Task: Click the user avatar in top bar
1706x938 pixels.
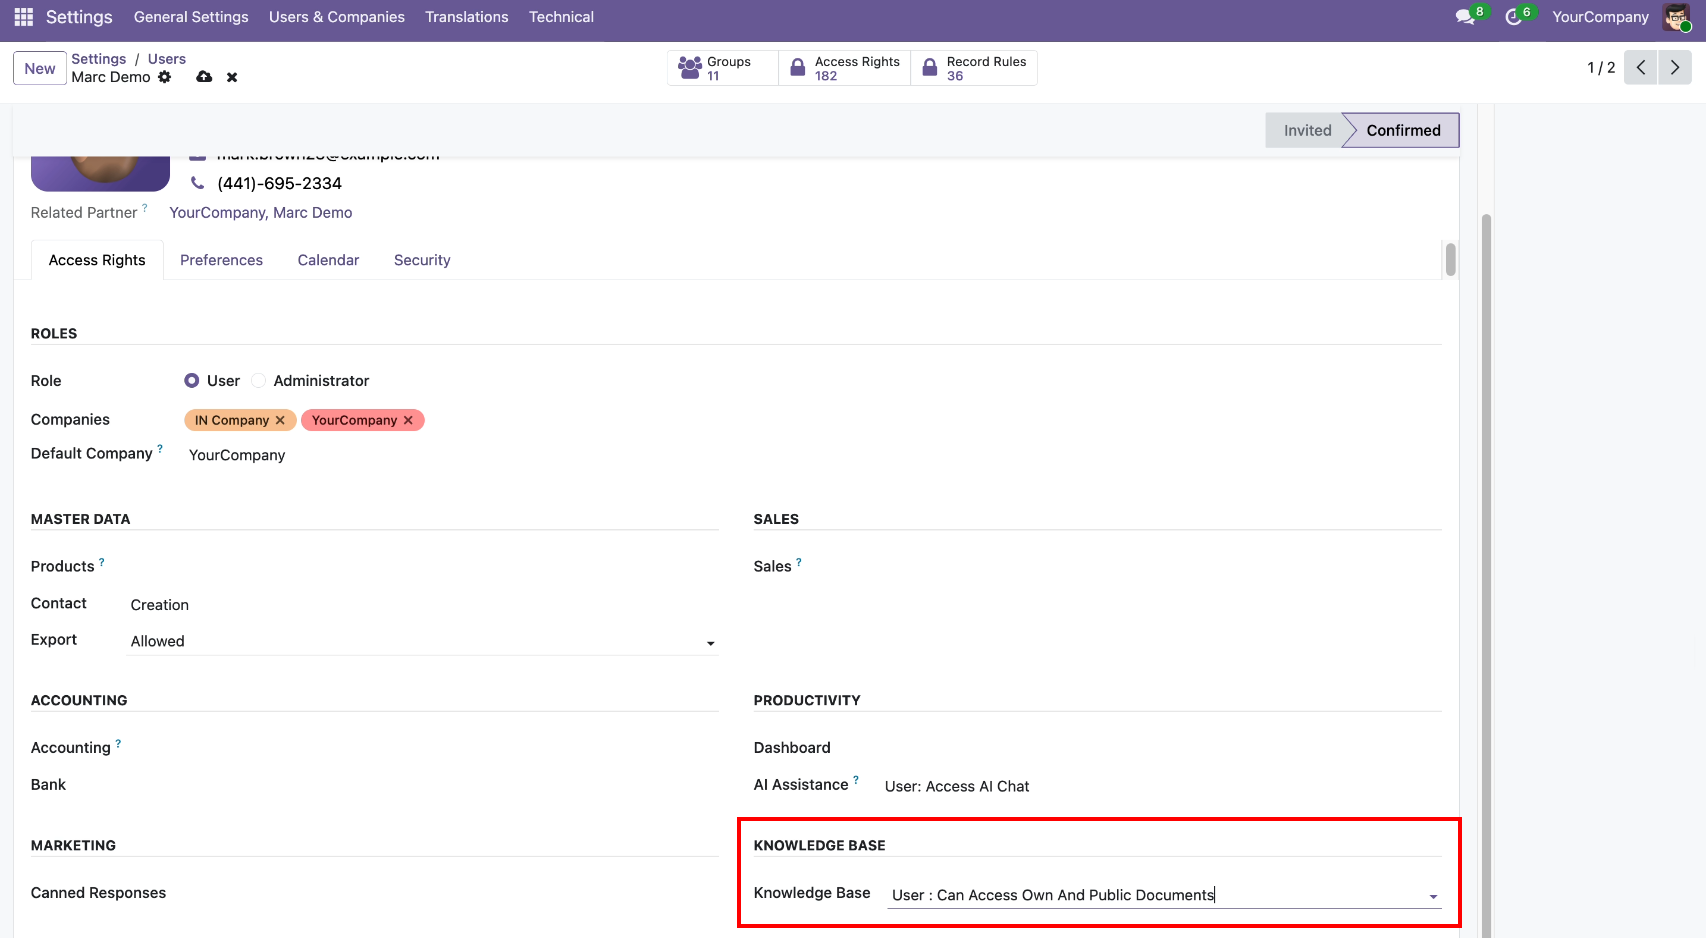Action: pyautogui.click(x=1677, y=17)
